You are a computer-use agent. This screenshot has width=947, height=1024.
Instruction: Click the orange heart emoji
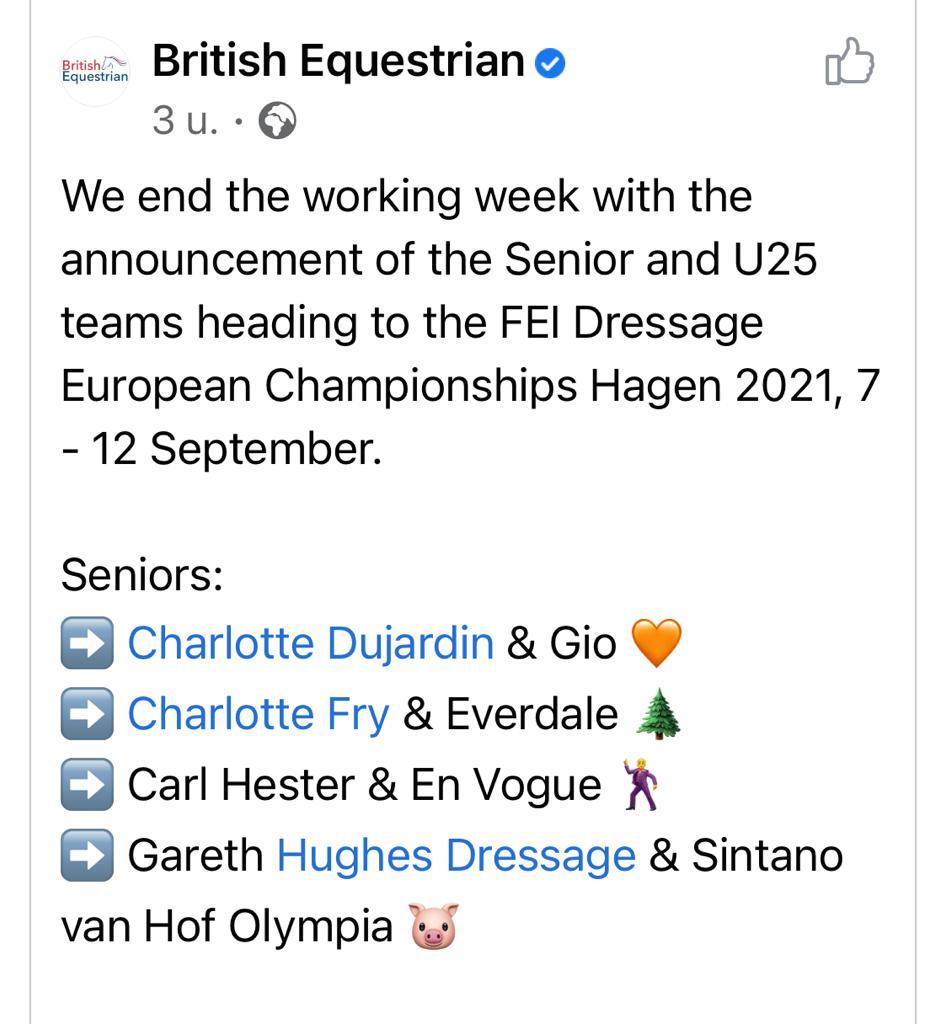point(656,643)
